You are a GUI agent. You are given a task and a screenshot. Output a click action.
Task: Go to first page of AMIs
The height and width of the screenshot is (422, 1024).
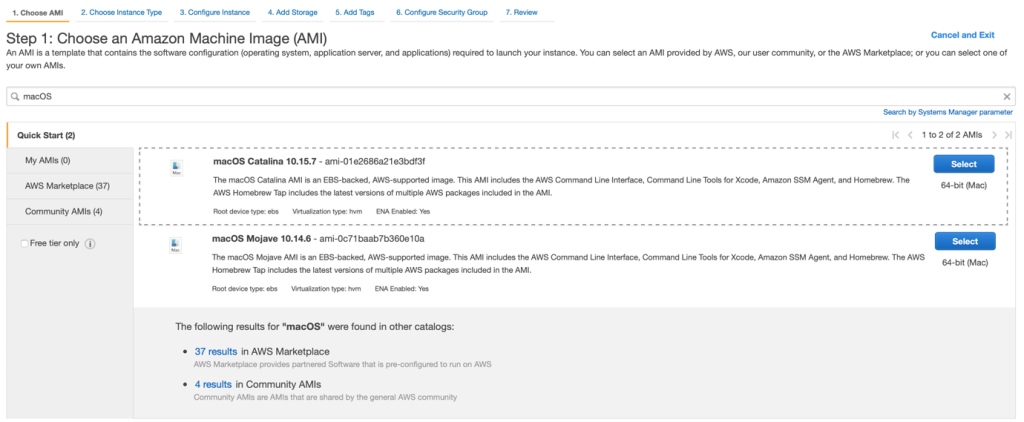pos(896,135)
